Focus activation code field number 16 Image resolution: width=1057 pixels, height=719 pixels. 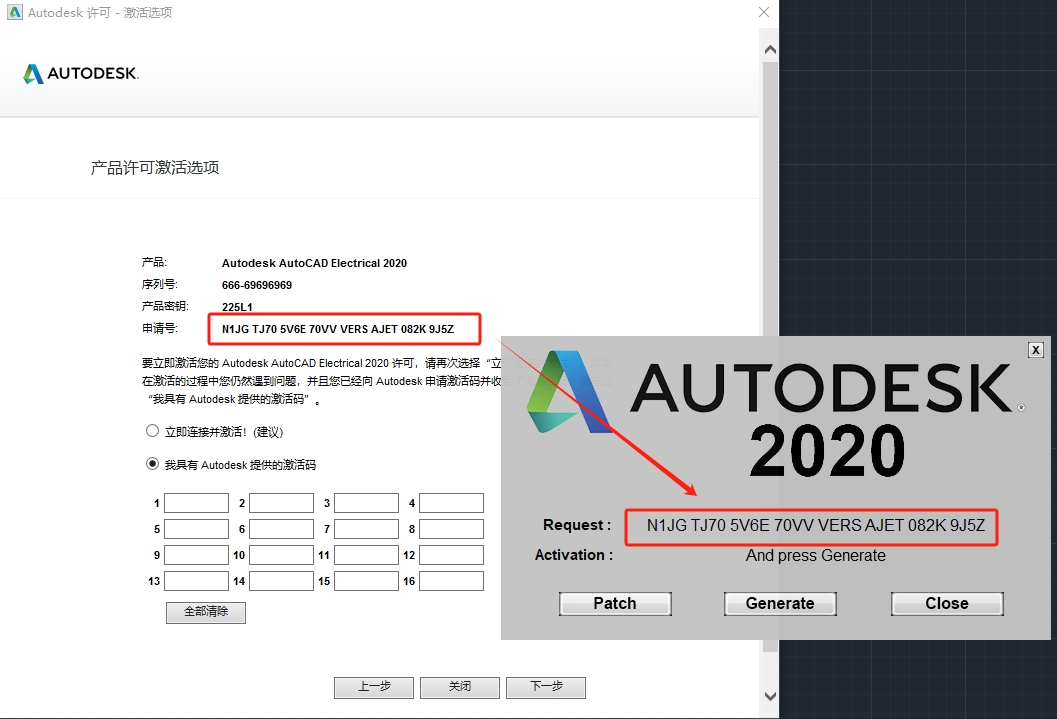pos(451,581)
